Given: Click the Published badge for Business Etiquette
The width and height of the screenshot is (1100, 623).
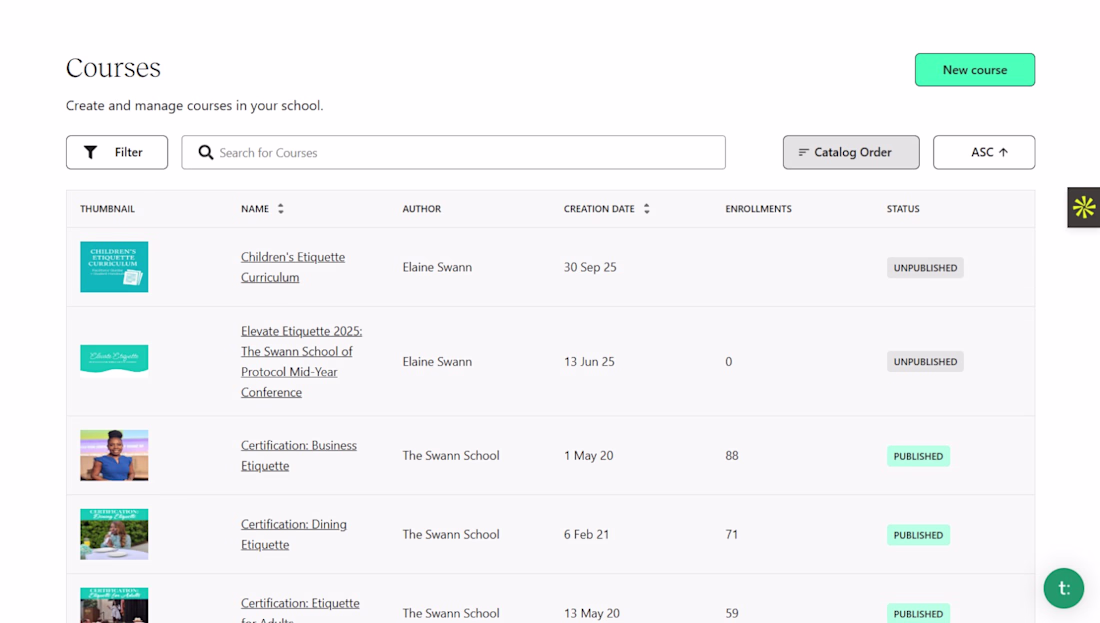Looking at the screenshot, I should pos(918,456).
